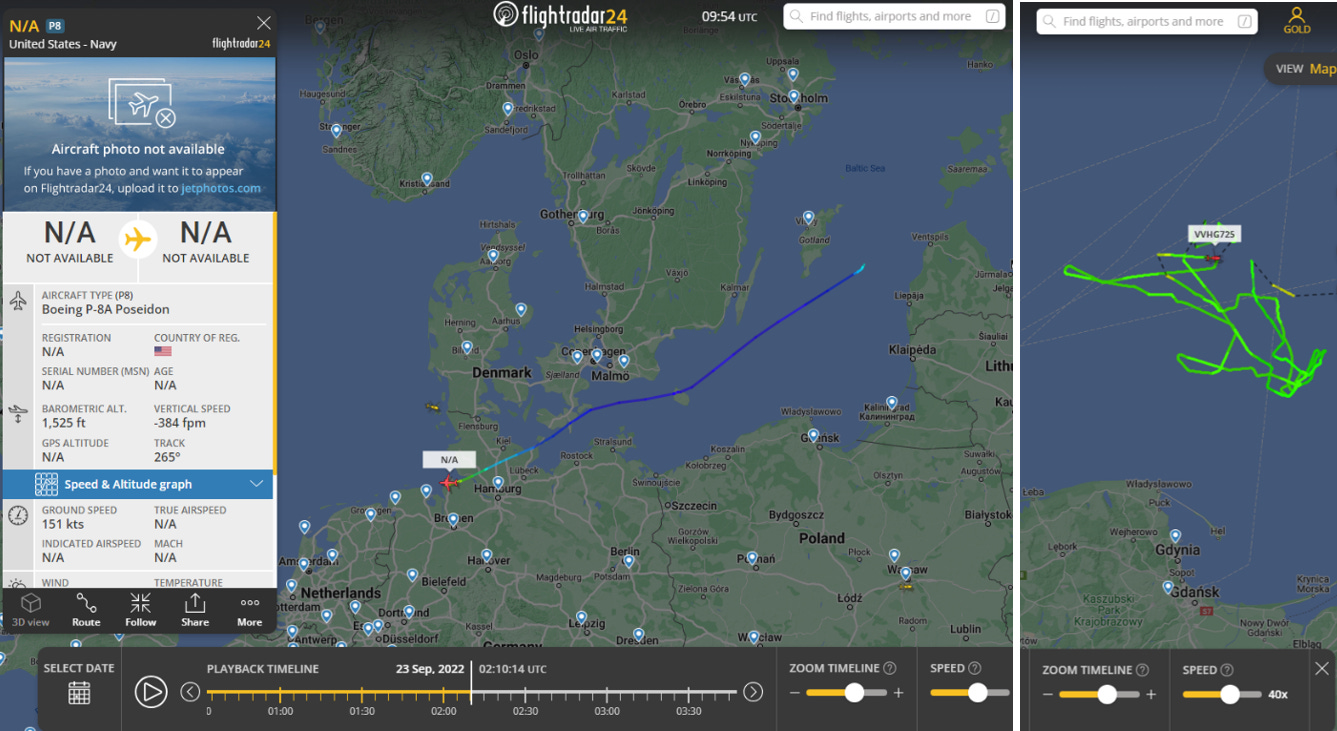Image resolution: width=1337 pixels, height=731 pixels.
Task: Open Zoom Timeline help icon in left window
Action: pos(890,668)
